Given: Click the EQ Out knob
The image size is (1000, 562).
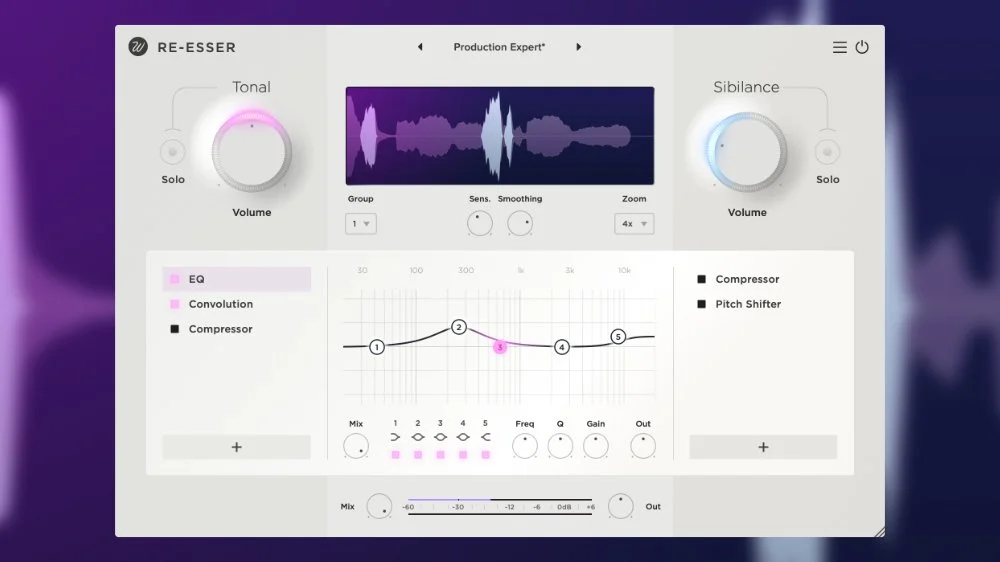Looking at the screenshot, I should [x=643, y=446].
